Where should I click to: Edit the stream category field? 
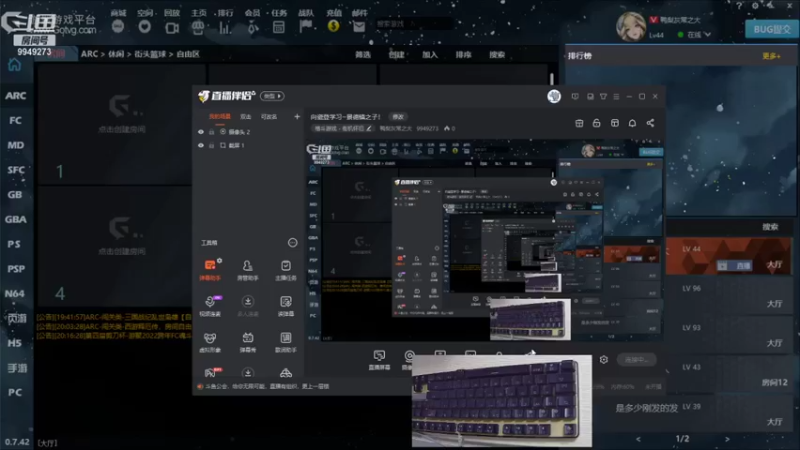(x=343, y=129)
